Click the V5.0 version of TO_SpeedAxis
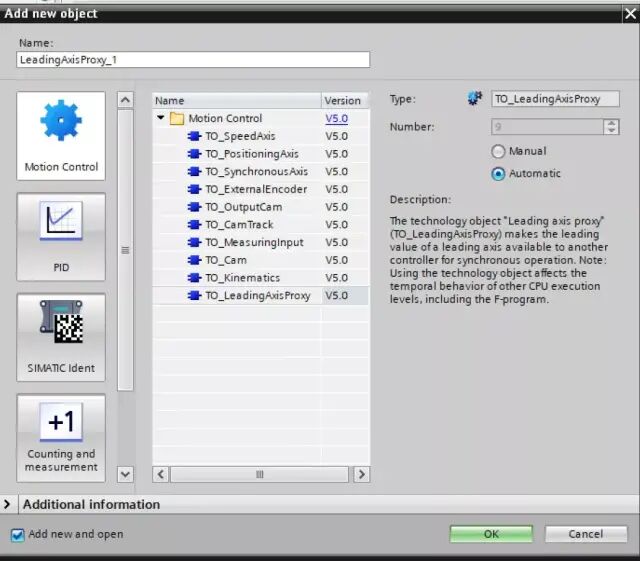Image resolution: width=640 pixels, height=561 pixels. tap(337, 136)
